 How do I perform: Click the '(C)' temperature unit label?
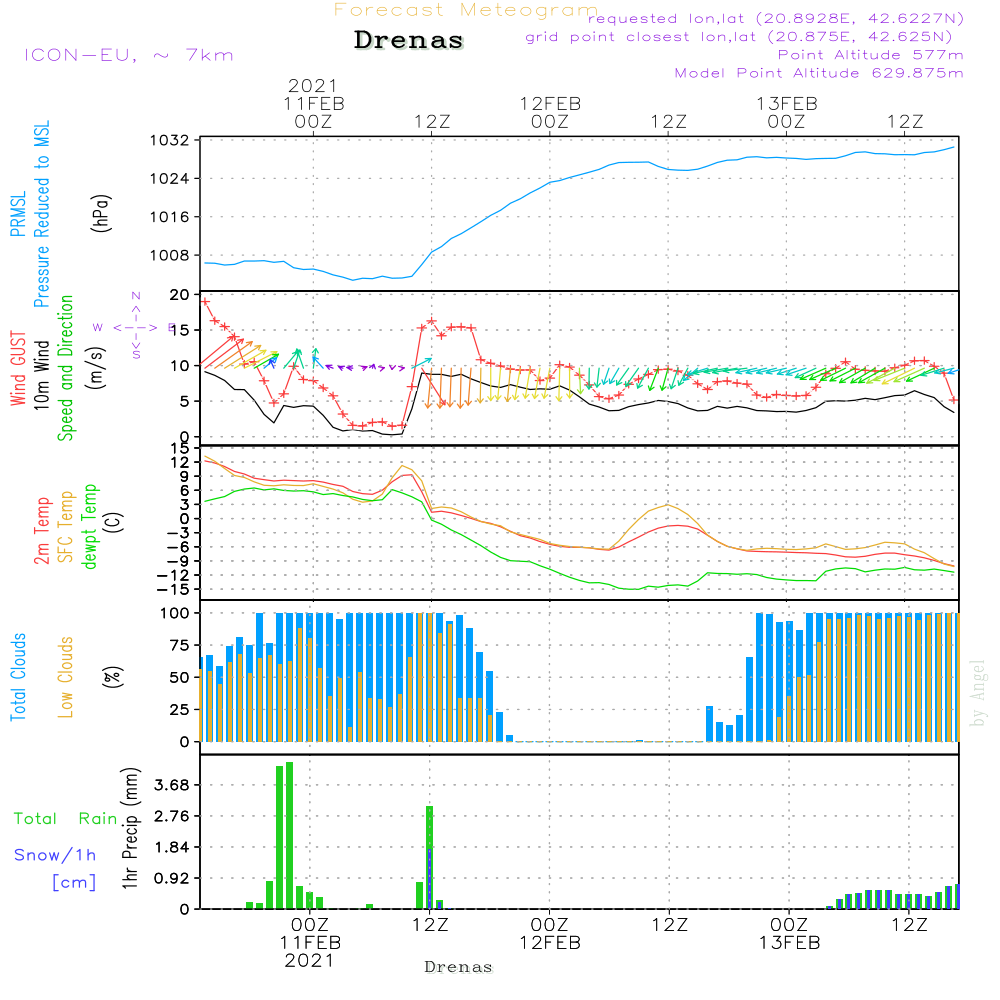click(114, 523)
